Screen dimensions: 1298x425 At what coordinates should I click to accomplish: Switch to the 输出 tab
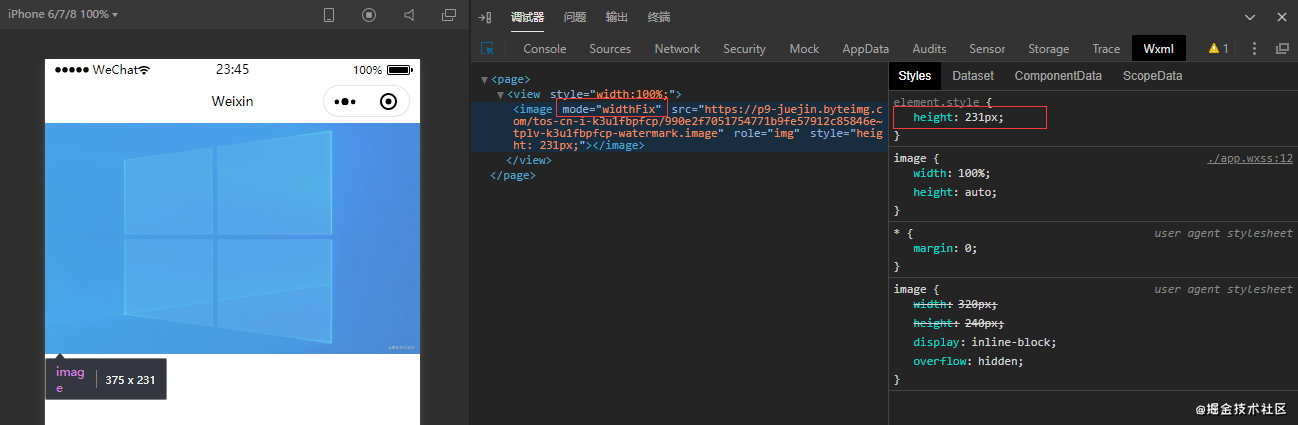pyautogui.click(x=617, y=17)
